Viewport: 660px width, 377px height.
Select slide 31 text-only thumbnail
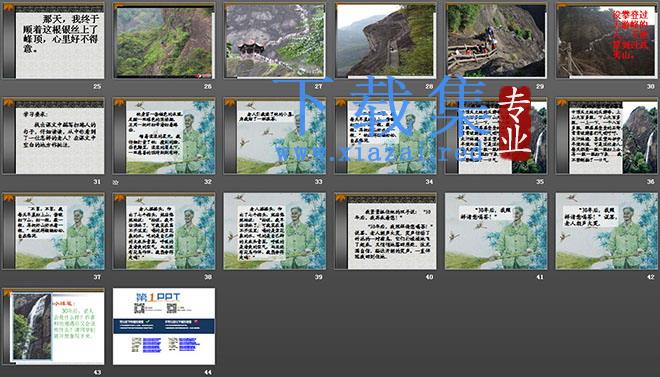click(53, 136)
